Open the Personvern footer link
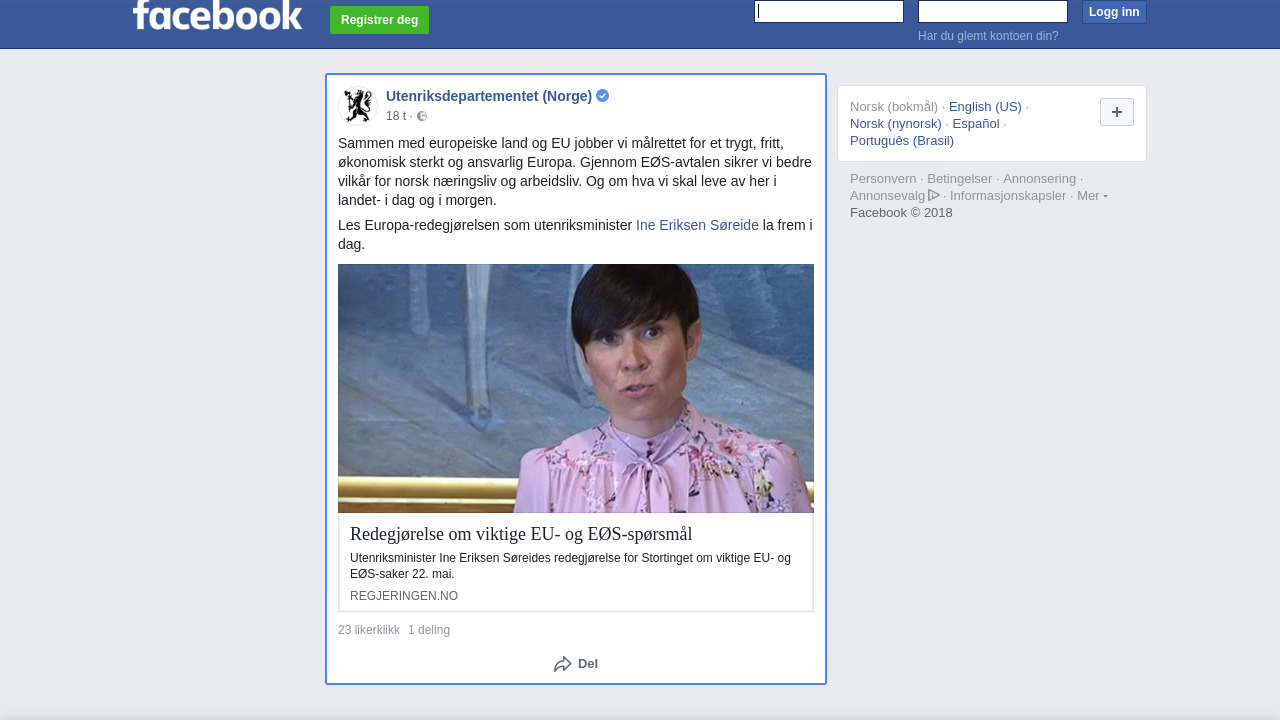The width and height of the screenshot is (1280, 720). coord(883,179)
